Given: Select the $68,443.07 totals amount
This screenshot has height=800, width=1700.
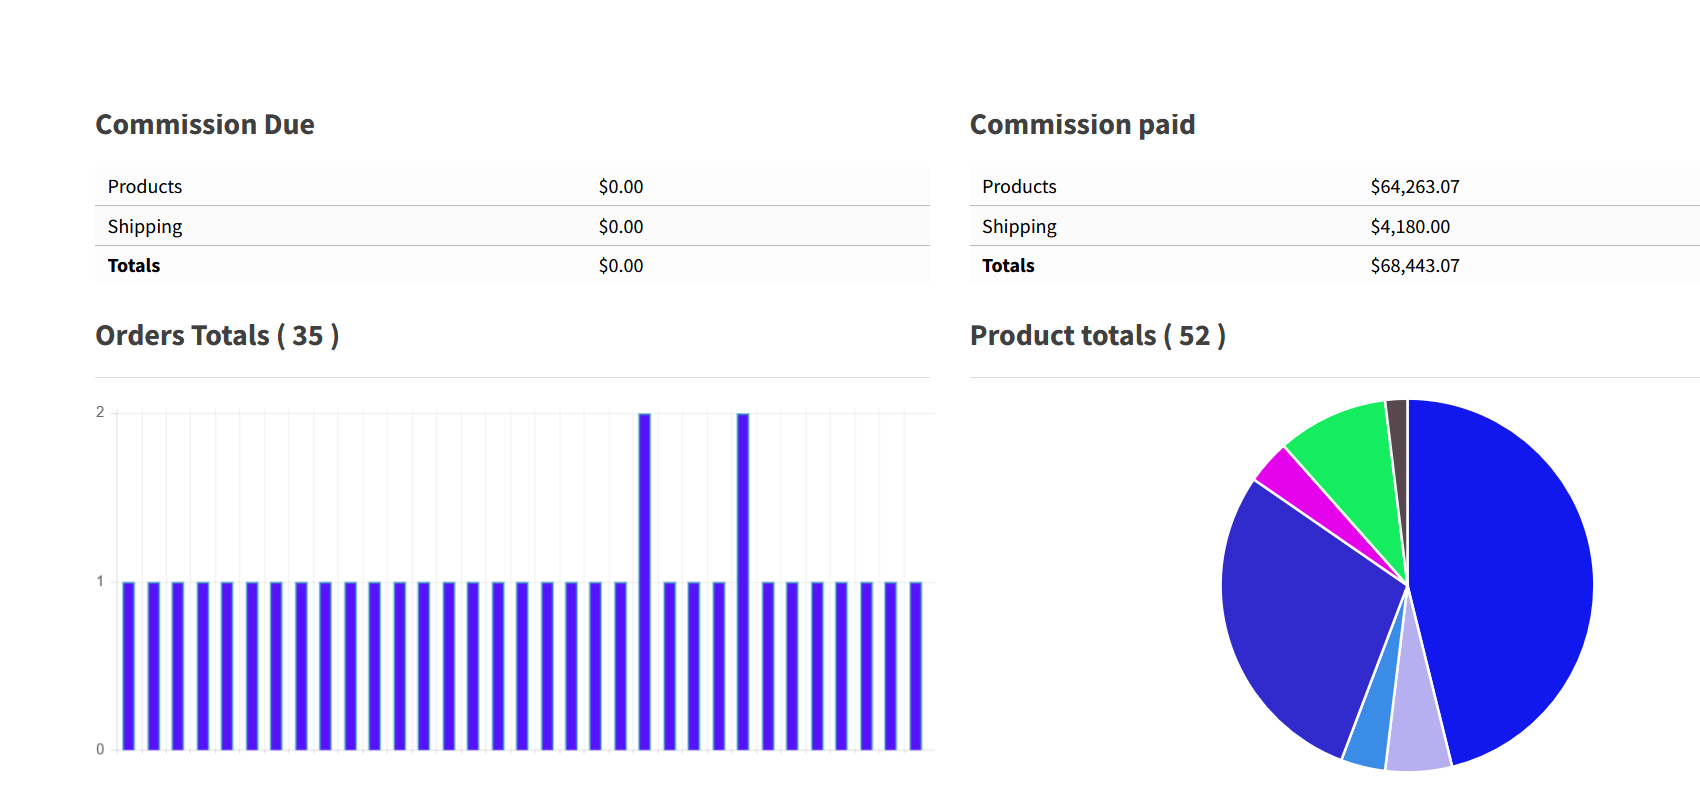Looking at the screenshot, I should 1414,266.
